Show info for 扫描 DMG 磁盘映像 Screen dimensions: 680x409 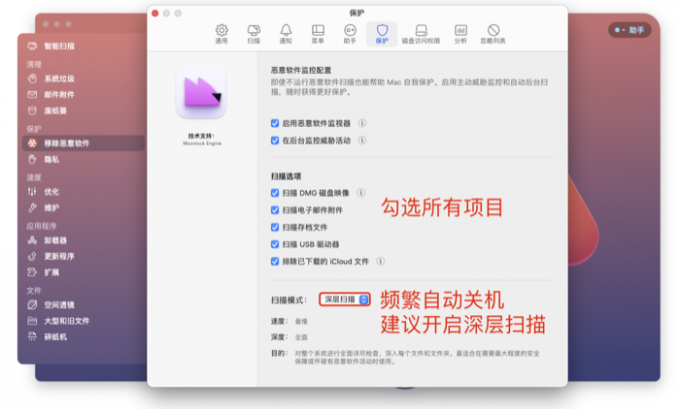pyautogui.click(x=361, y=193)
